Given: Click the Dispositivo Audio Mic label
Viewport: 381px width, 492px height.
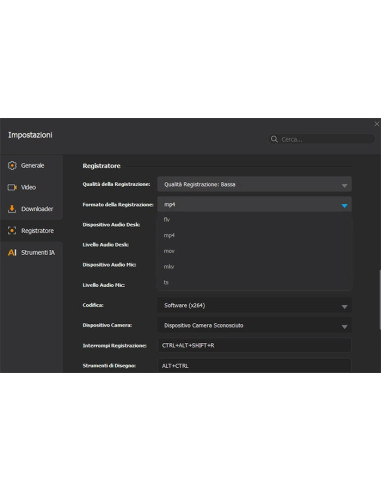Looking at the screenshot, I should click(109, 265).
